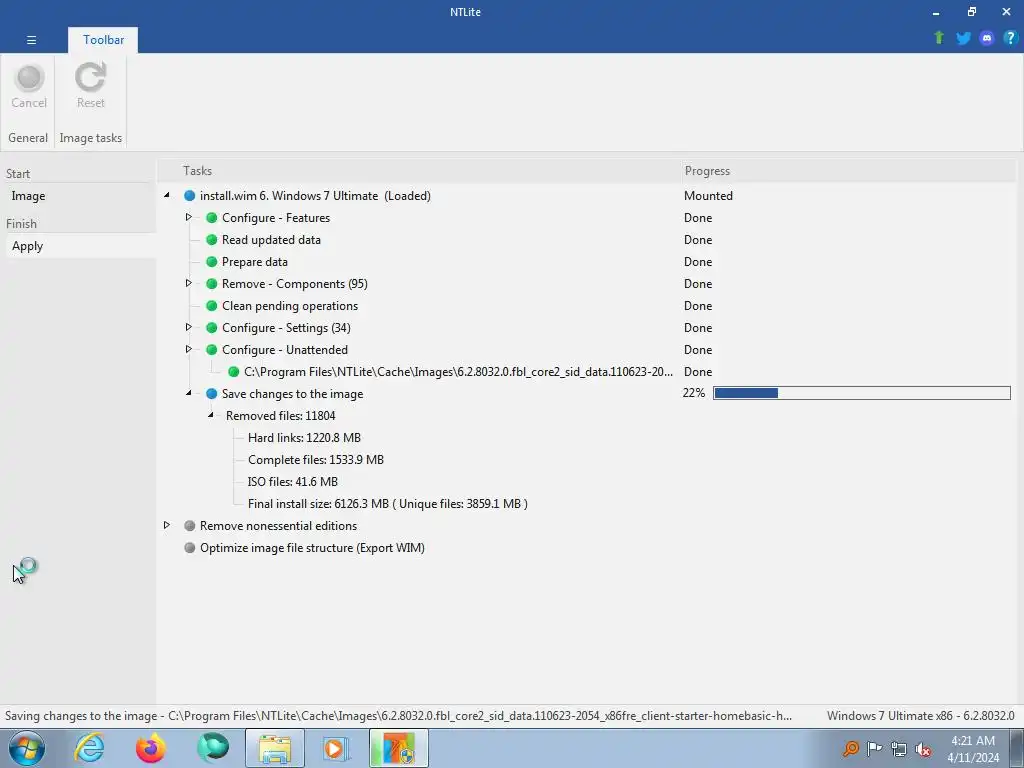1024x768 pixels.
Task: Click the Progress column header
Action: [707, 170]
